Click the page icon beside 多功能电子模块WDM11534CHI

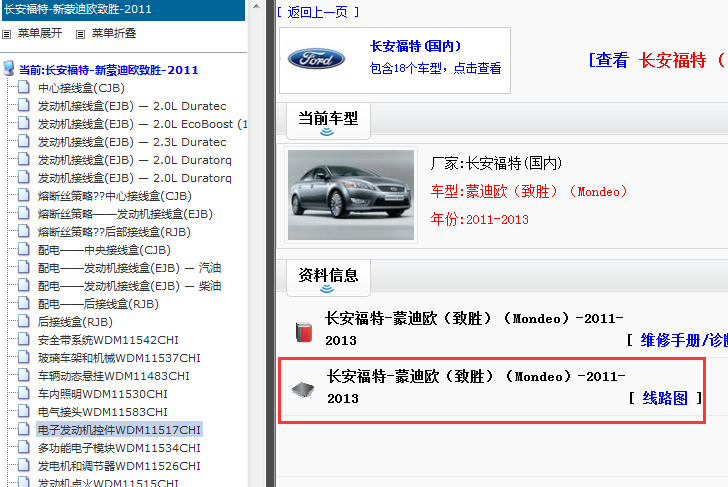tap(24, 448)
